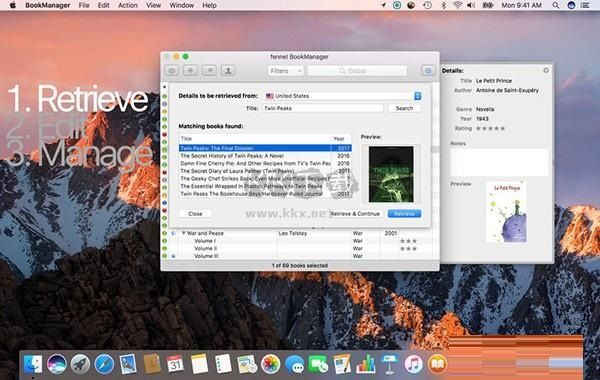Click the blue Retrieve button
Viewport: 600px width, 380px height.
coord(404,214)
